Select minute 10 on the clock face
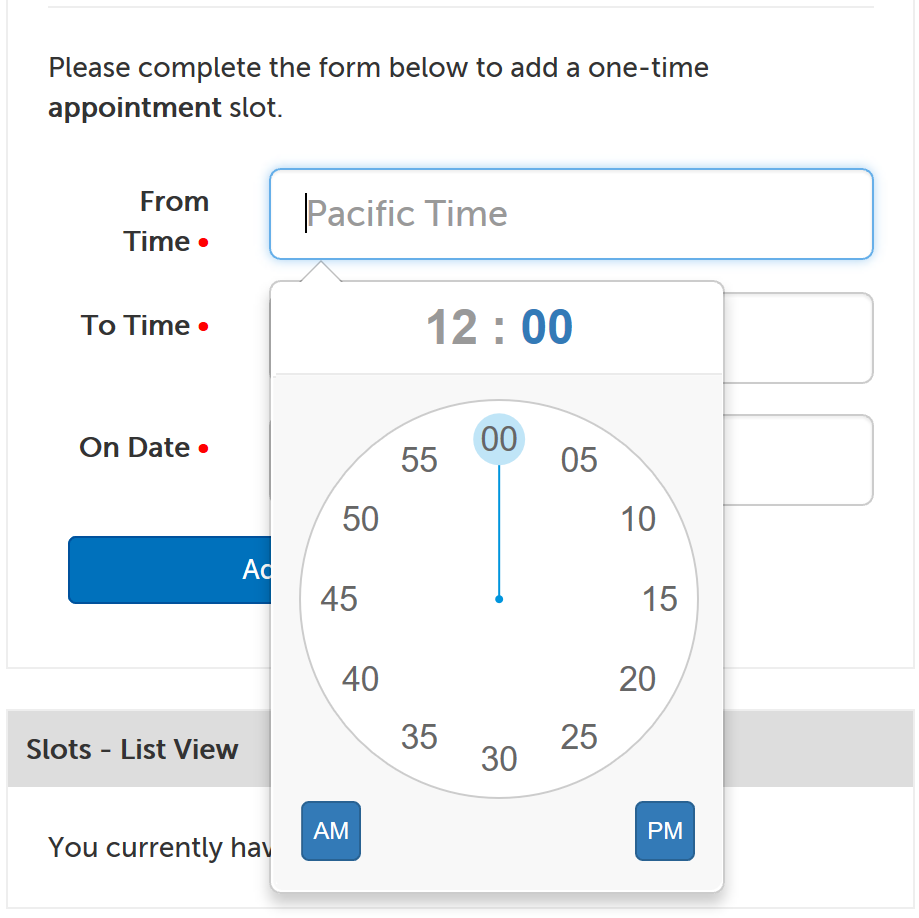Screen dimensions: 919x918 pos(638,519)
